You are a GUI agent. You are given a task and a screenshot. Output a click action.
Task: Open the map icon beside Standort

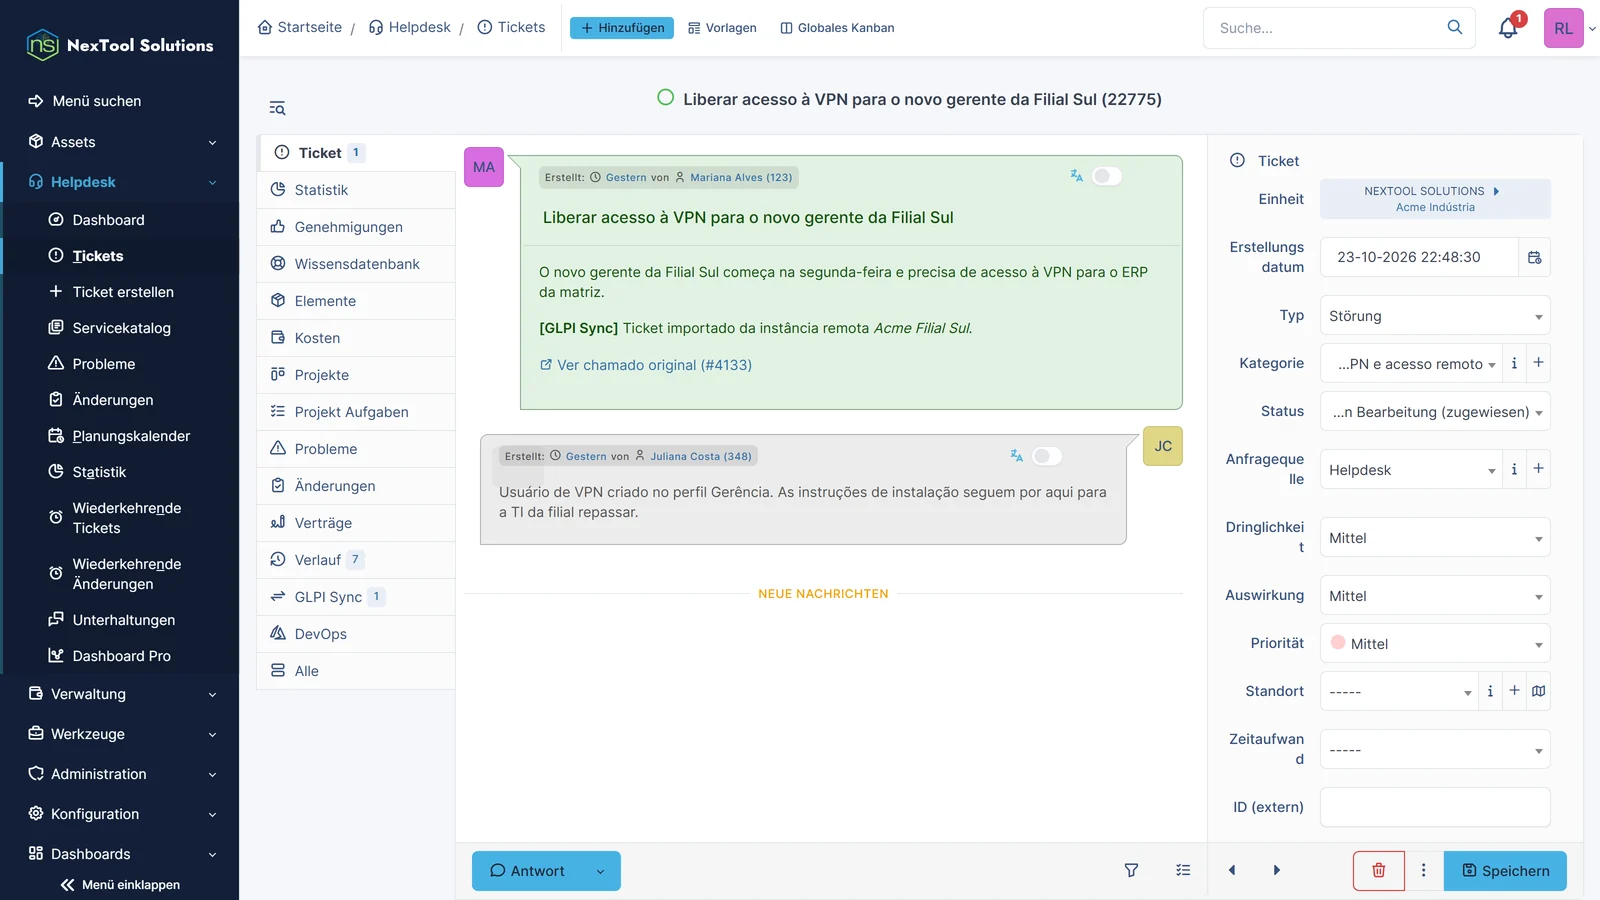tap(1539, 691)
